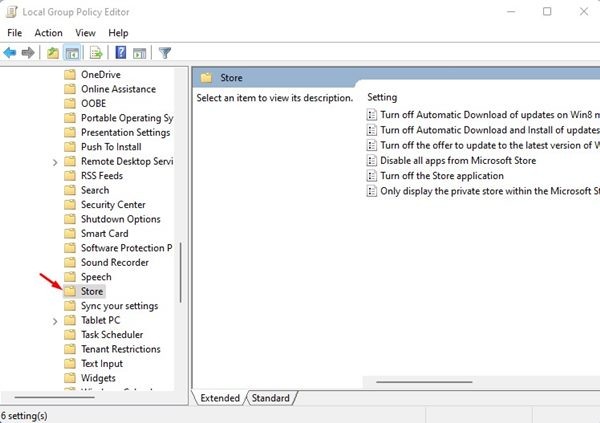Click the Forward arrow toolbar icon

point(28,52)
